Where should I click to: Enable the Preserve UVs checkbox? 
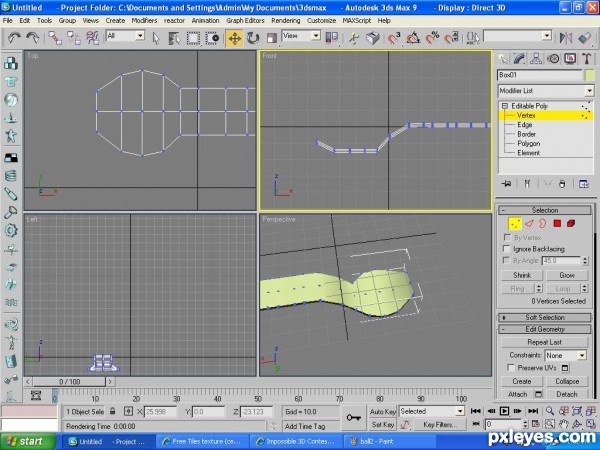coord(511,368)
